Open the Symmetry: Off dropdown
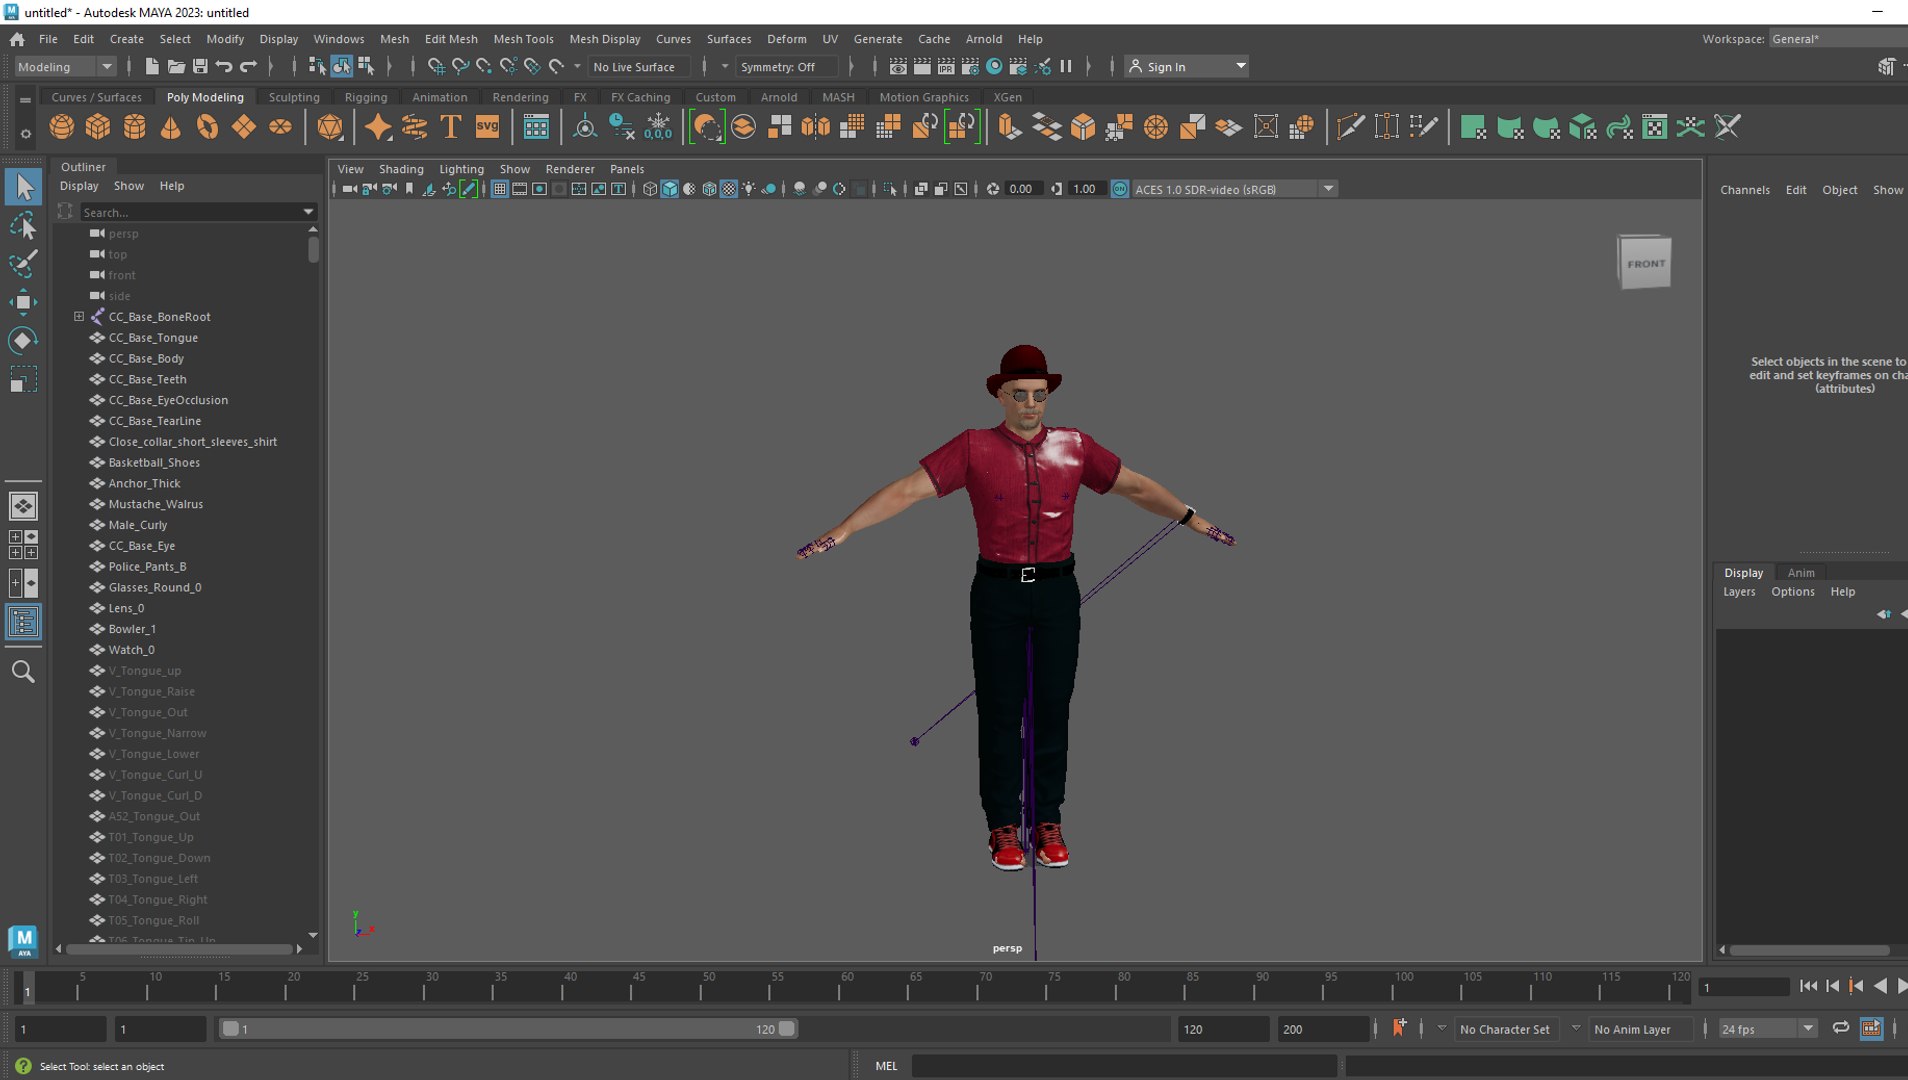Image resolution: width=1908 pixels, height=1080 pixels. point(786,66)
